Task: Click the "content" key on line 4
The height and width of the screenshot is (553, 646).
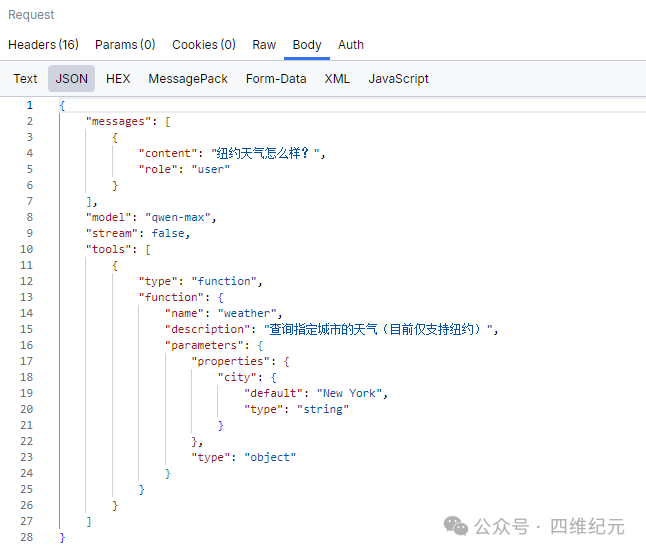Action: point(168,153)
